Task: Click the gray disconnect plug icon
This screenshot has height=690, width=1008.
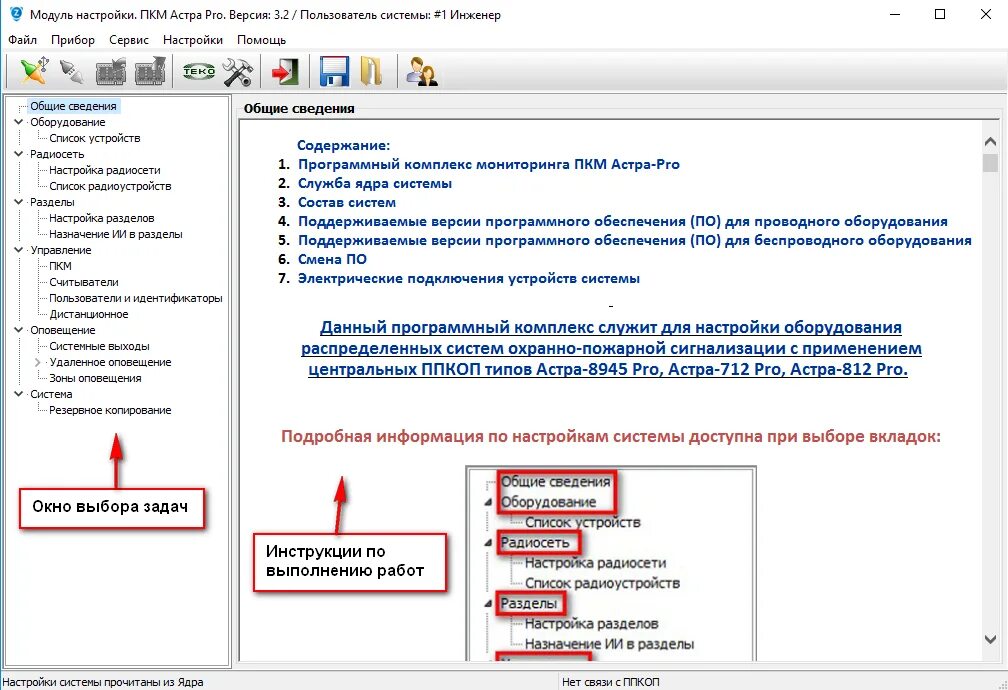Action: coord(71,71)
